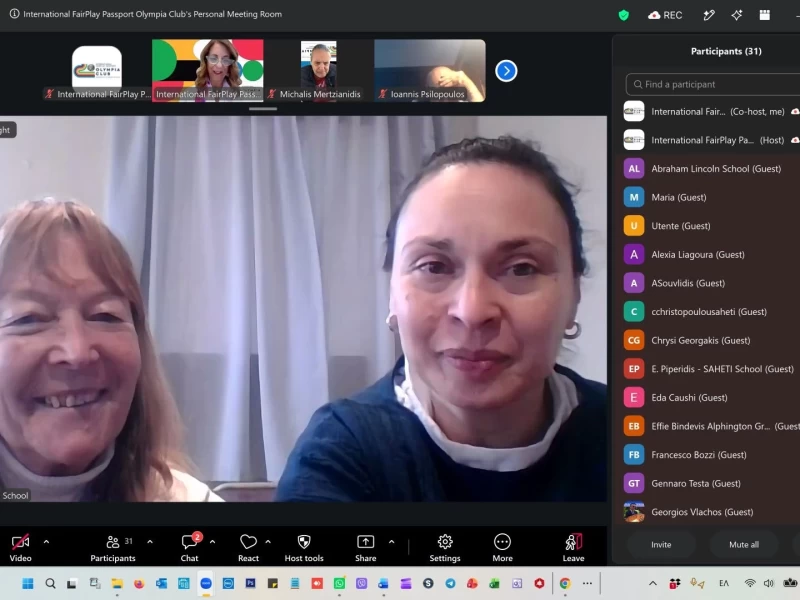Open WhatsApp from the taskbar
The height and width of the screenshot is (600, 800).
(339, 583)
